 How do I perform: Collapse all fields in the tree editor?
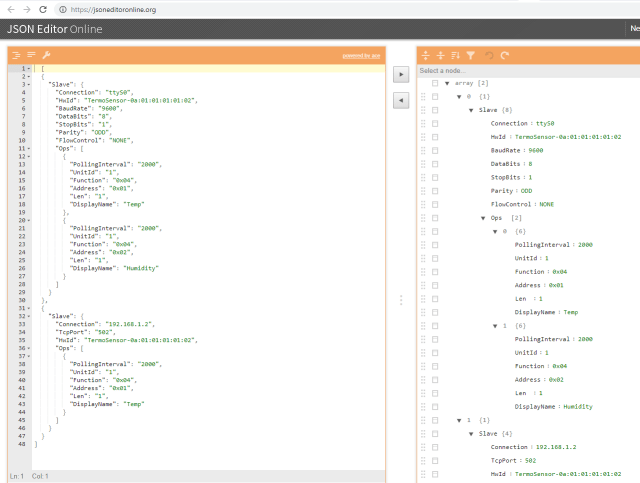(x=440, y=55)
